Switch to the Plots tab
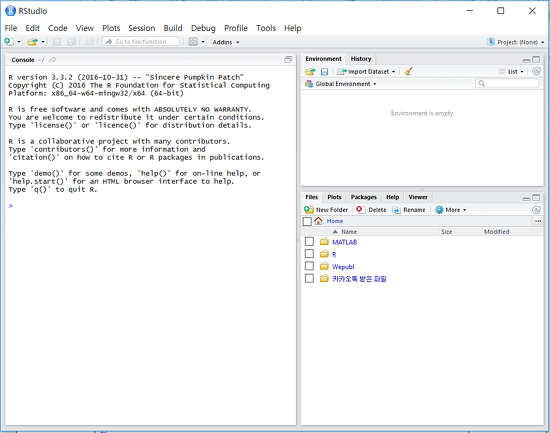The height and width of the screenshot is (433, 550). [334, 197]
